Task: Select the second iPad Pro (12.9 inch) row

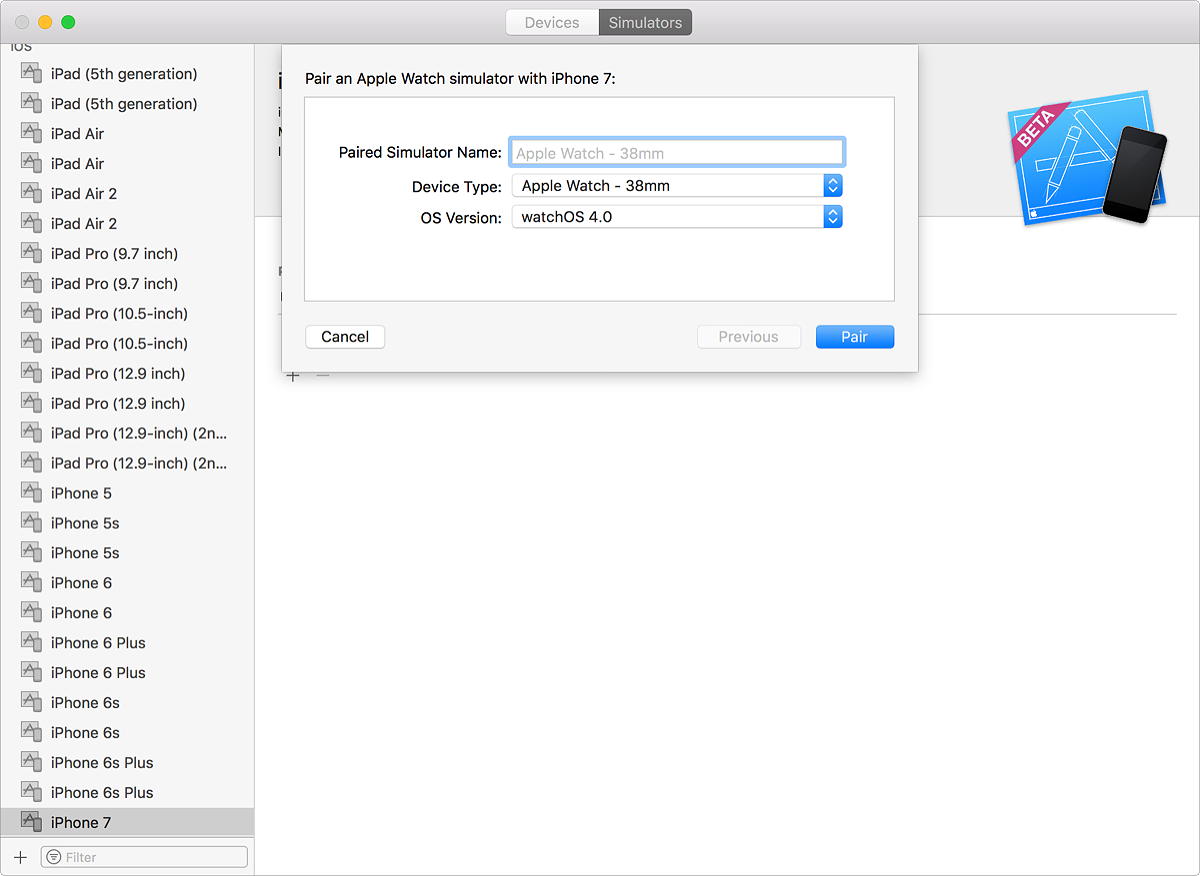Action: (x=127, y=403)
